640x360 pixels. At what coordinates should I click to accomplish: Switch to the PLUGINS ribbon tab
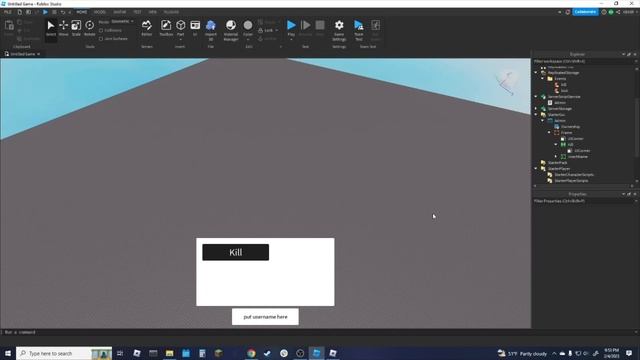(x=171, y=12)
